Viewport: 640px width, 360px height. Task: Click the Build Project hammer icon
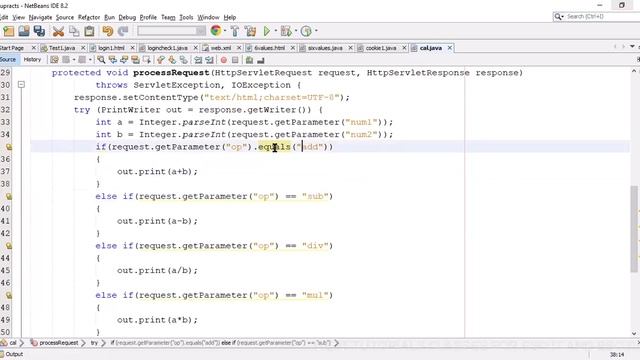tap(235, 31)
